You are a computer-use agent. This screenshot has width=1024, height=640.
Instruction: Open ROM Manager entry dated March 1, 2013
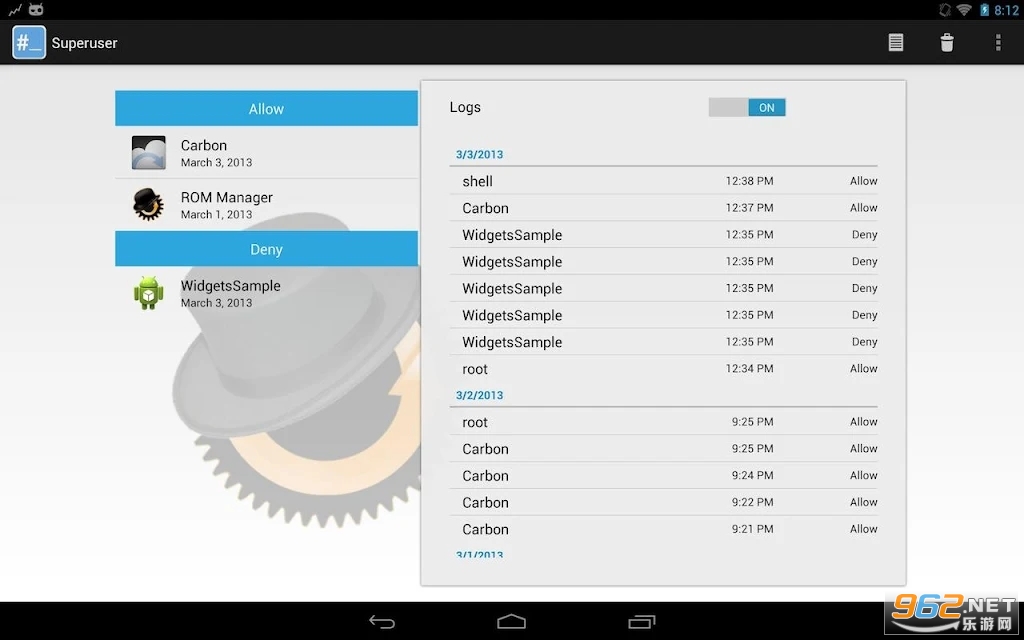click(266, 204)
